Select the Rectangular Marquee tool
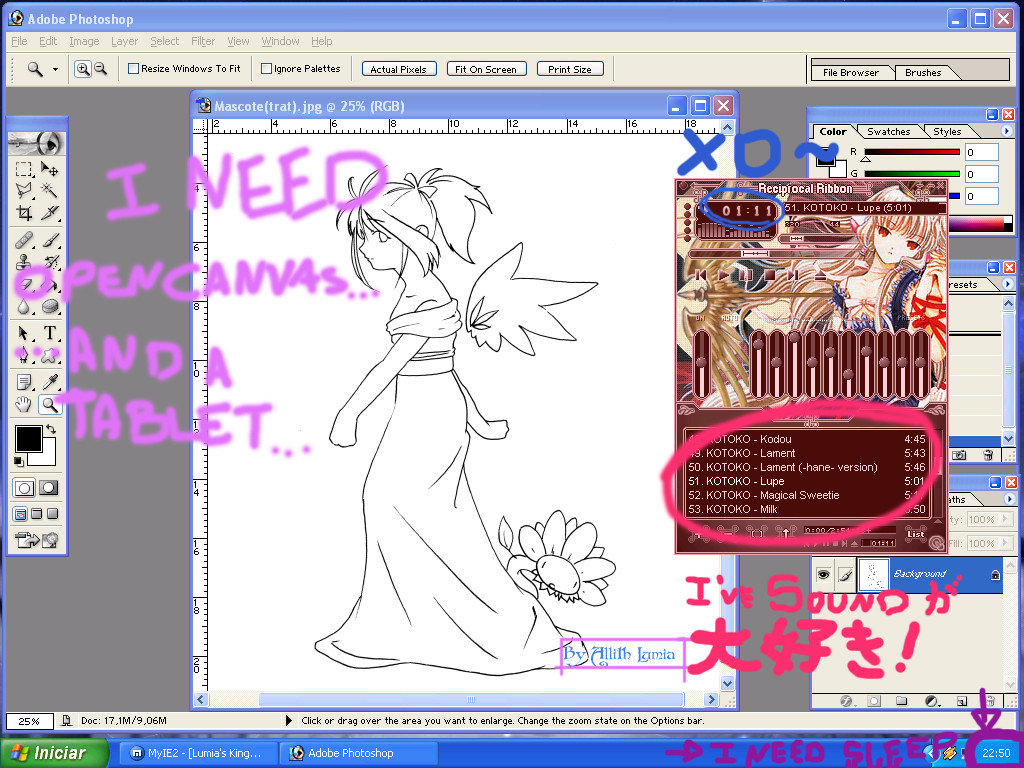This screenshot has width=1024, height=768. pos(24,170)
